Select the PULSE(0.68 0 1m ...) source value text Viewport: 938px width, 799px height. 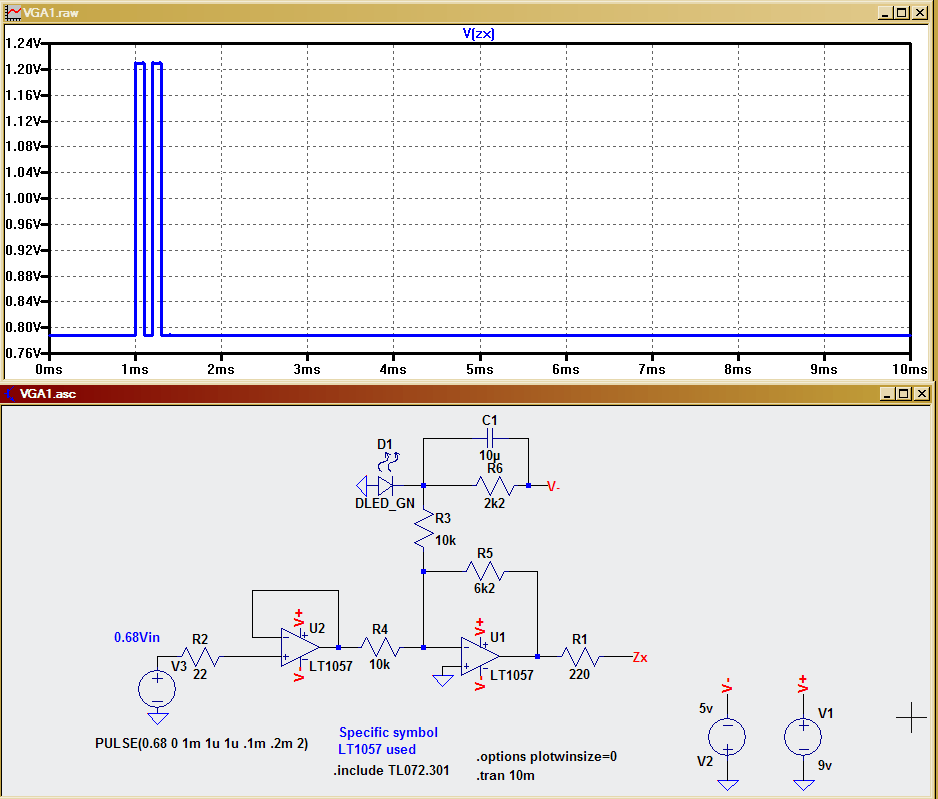coord(202,743)
